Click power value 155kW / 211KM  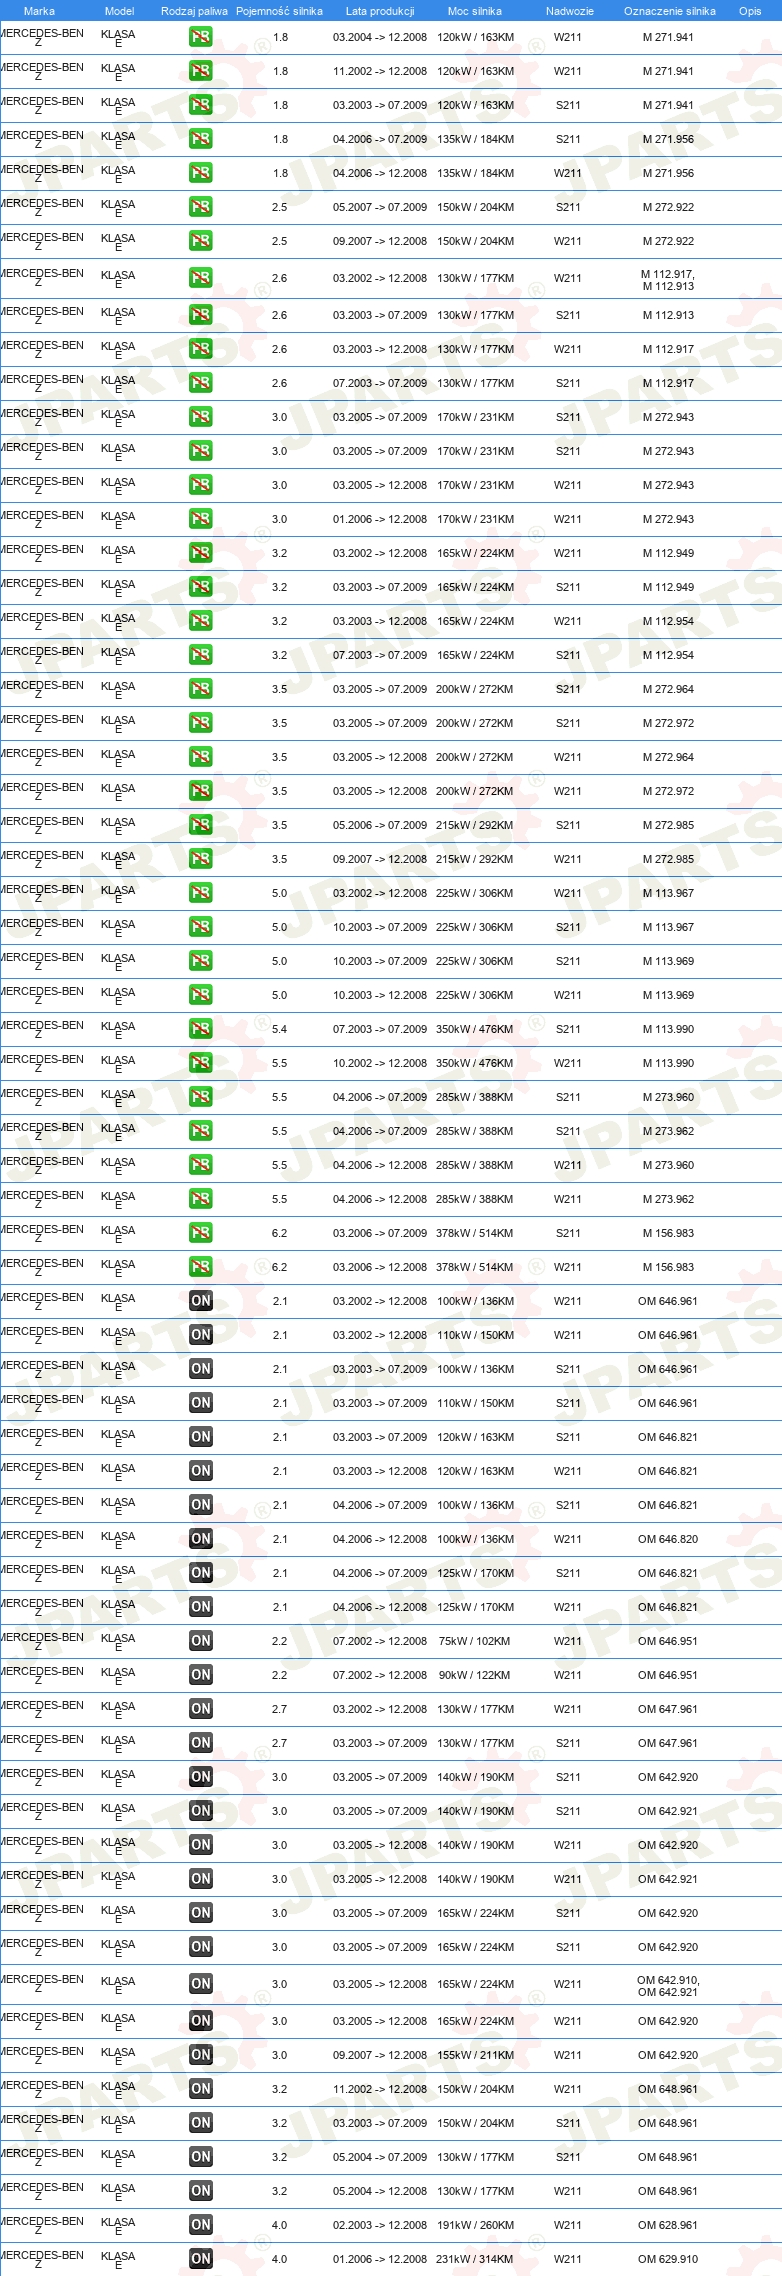pyautogui.click(x=475, y=2055)
